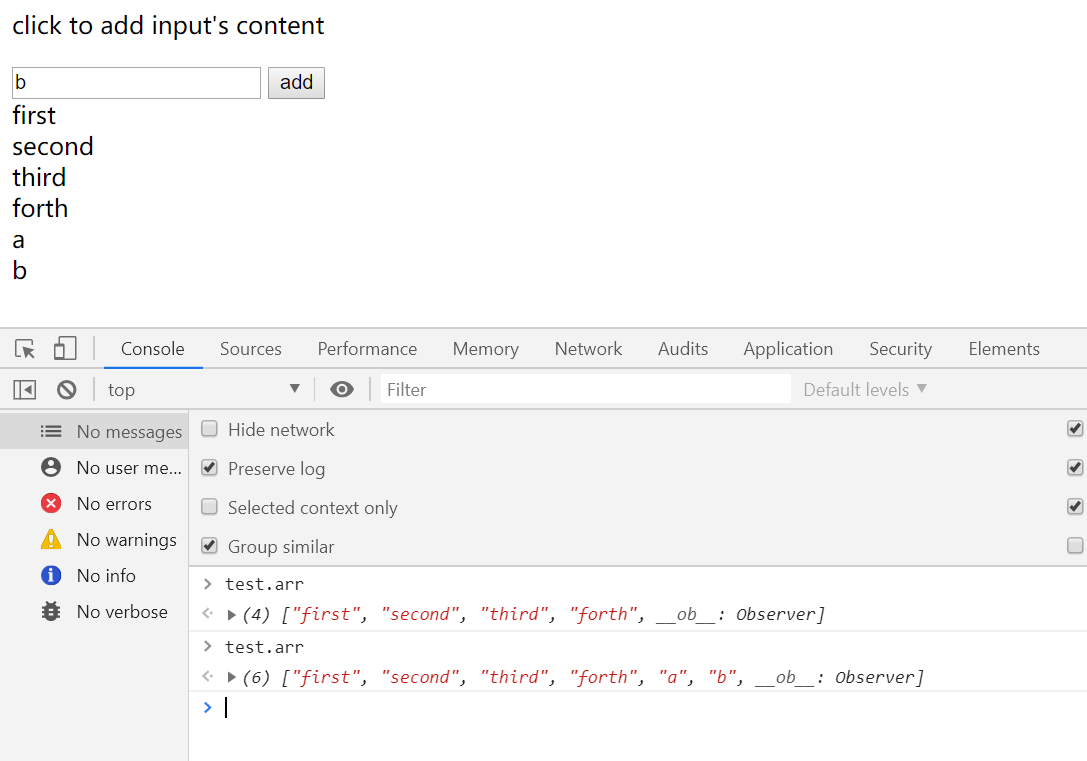Expand the six-item array output

[232, 678]
